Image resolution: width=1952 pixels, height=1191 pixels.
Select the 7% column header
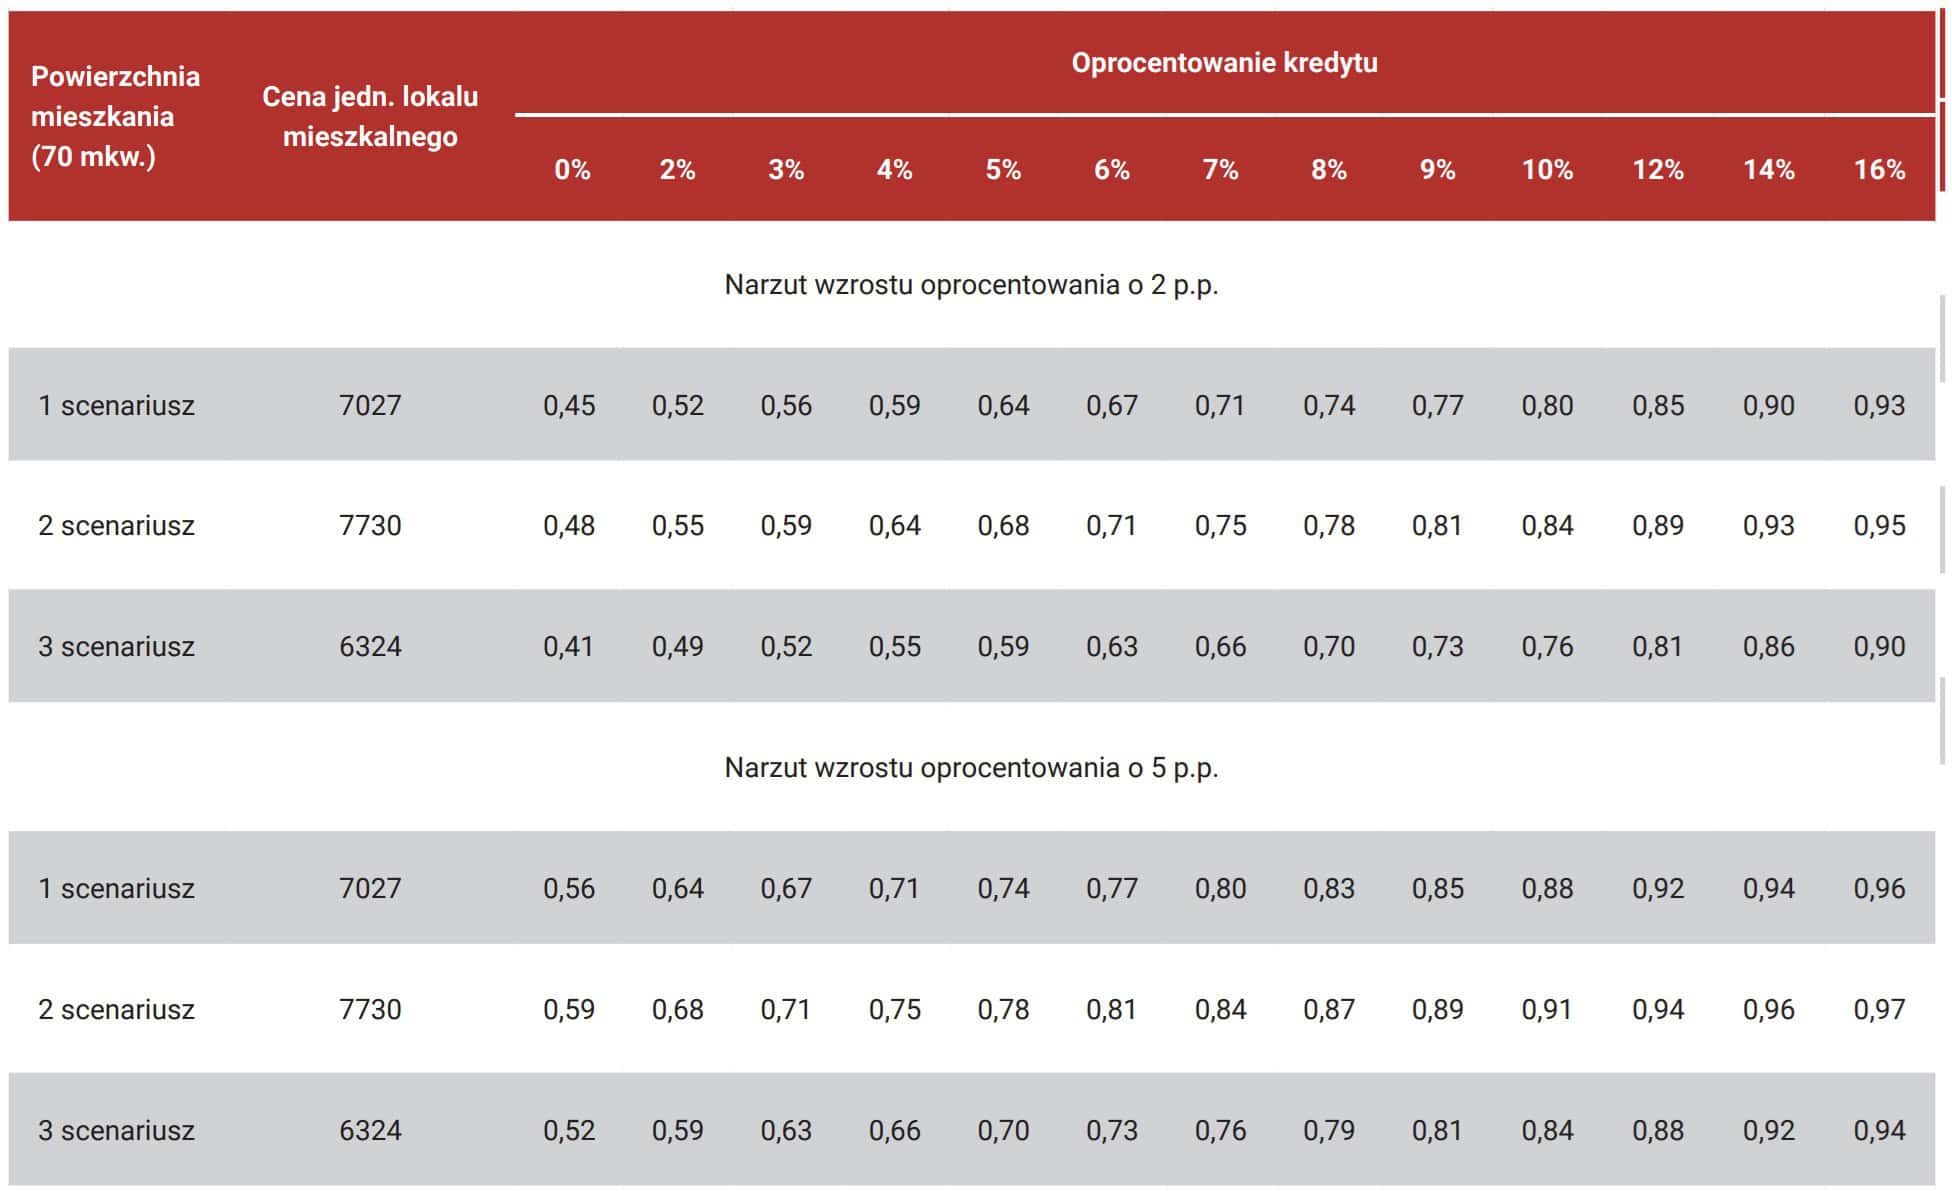(1220, 170)
